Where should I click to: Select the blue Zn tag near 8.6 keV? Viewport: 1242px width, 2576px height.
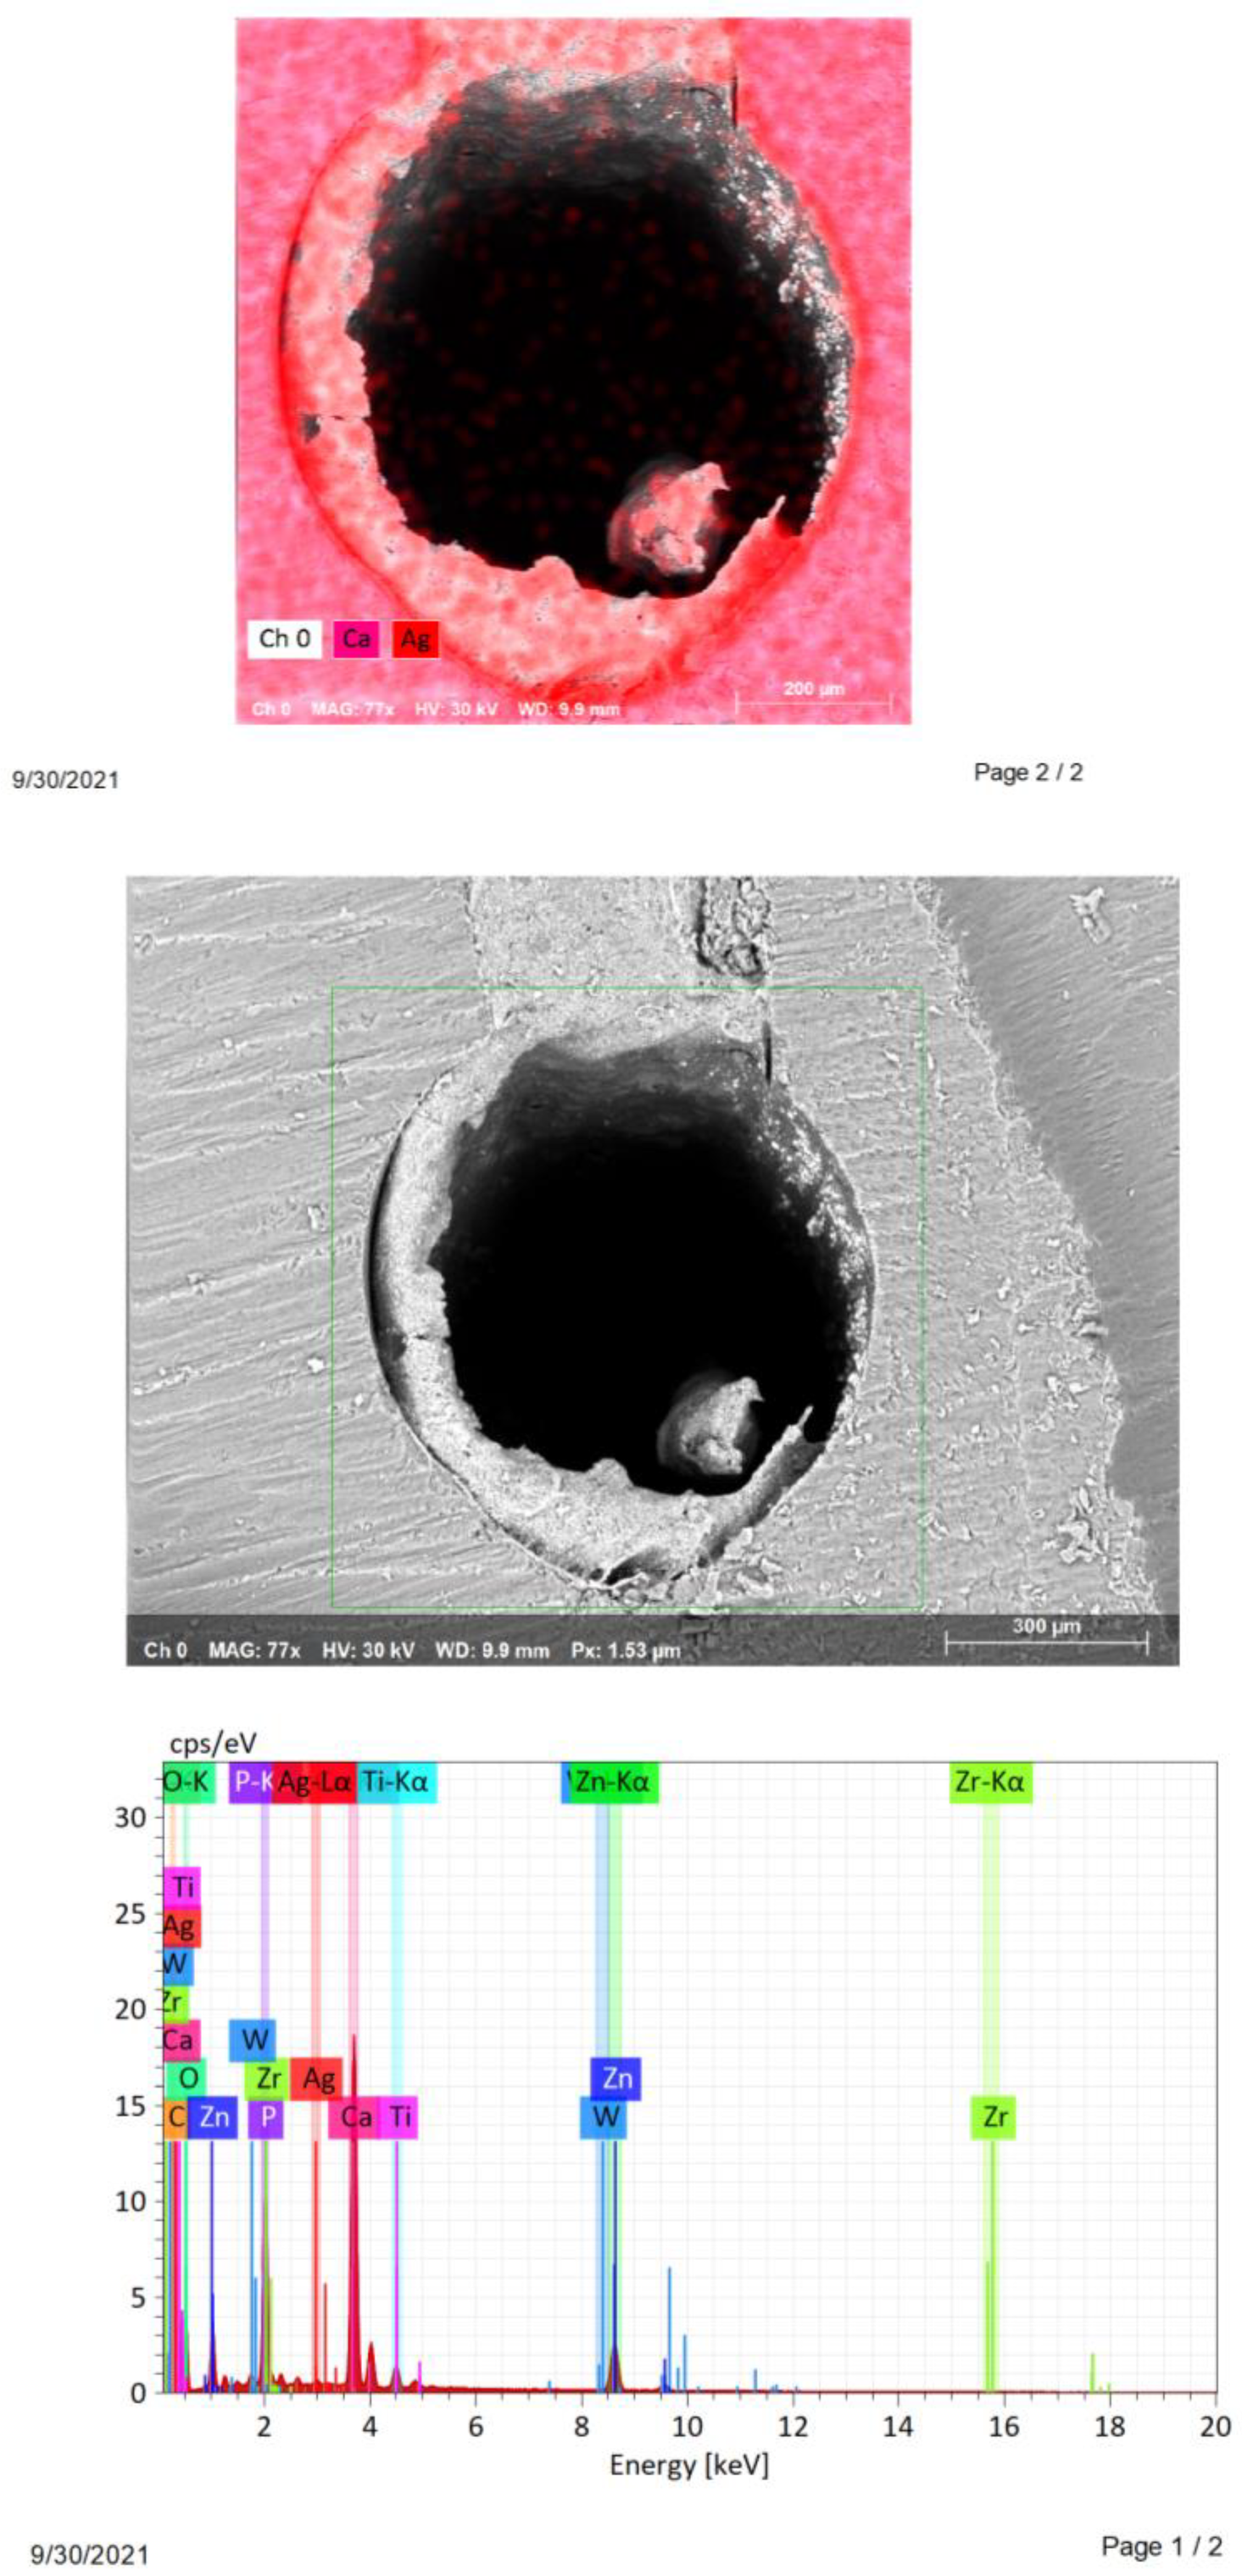click(616, 2079)
